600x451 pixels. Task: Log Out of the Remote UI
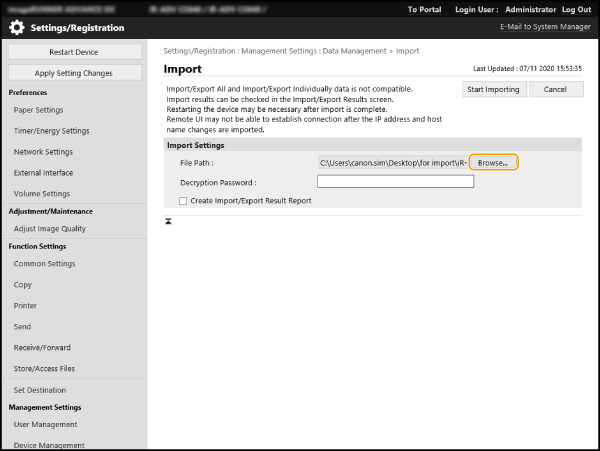575,9
